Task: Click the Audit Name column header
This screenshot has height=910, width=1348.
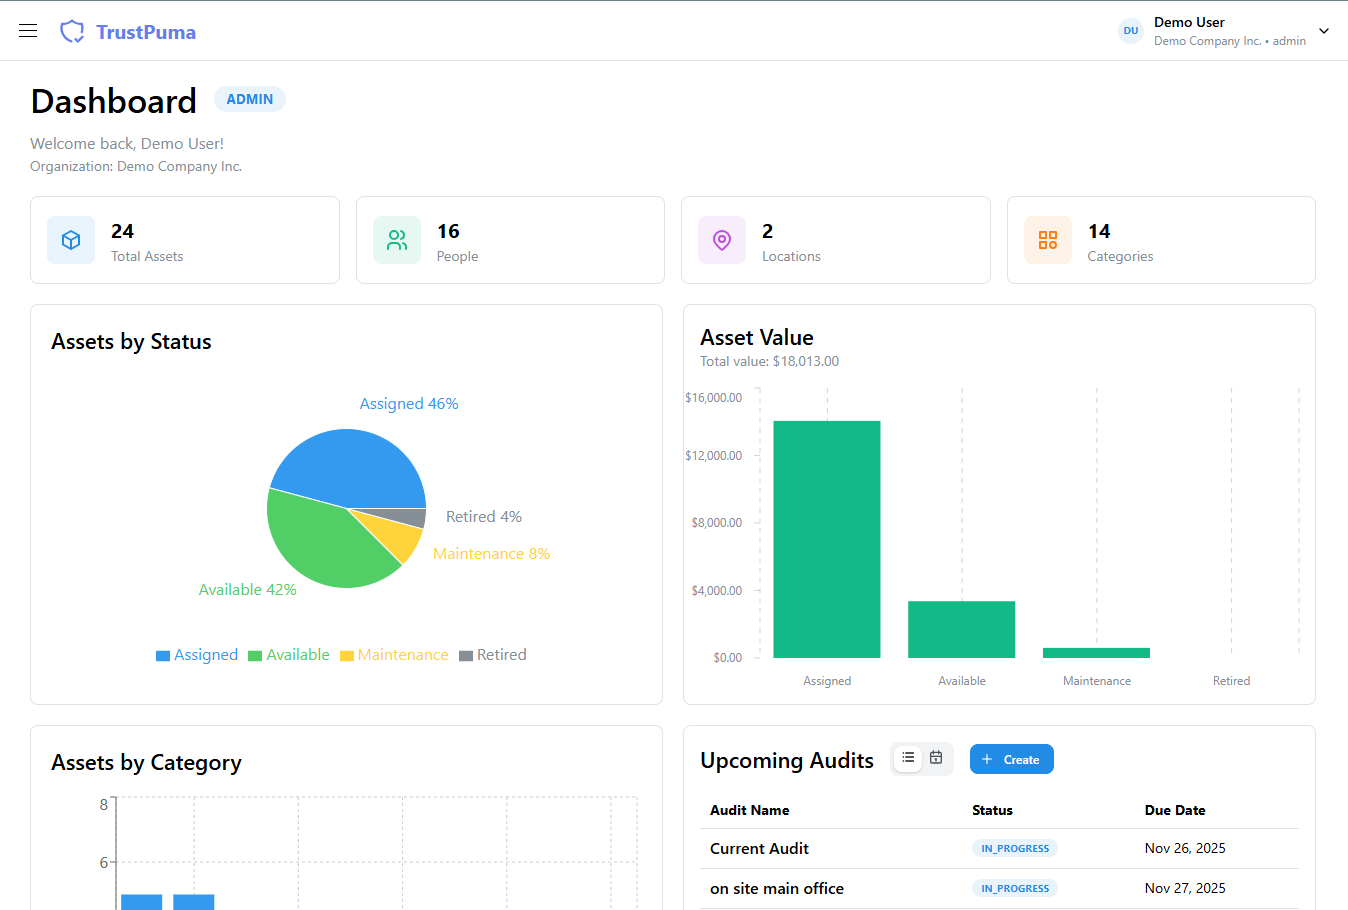Action: click(749, 810)
